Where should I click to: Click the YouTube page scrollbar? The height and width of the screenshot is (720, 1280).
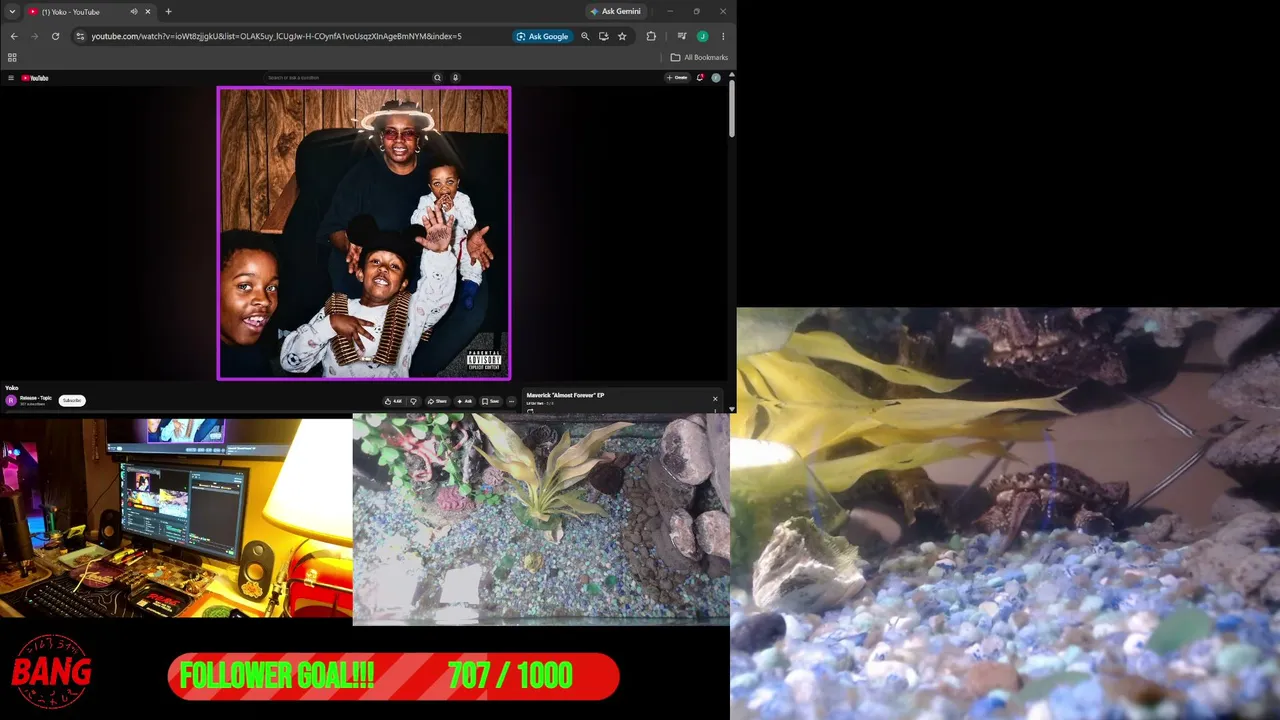[732, 107]
